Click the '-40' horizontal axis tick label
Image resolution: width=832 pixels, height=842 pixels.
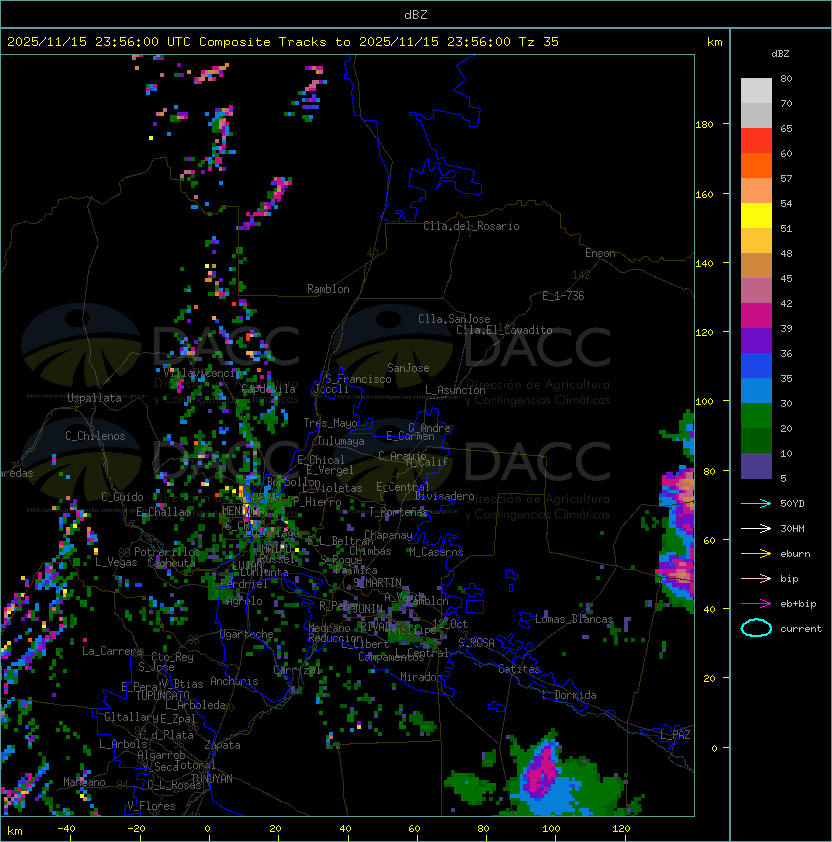(x=66, y=829)
